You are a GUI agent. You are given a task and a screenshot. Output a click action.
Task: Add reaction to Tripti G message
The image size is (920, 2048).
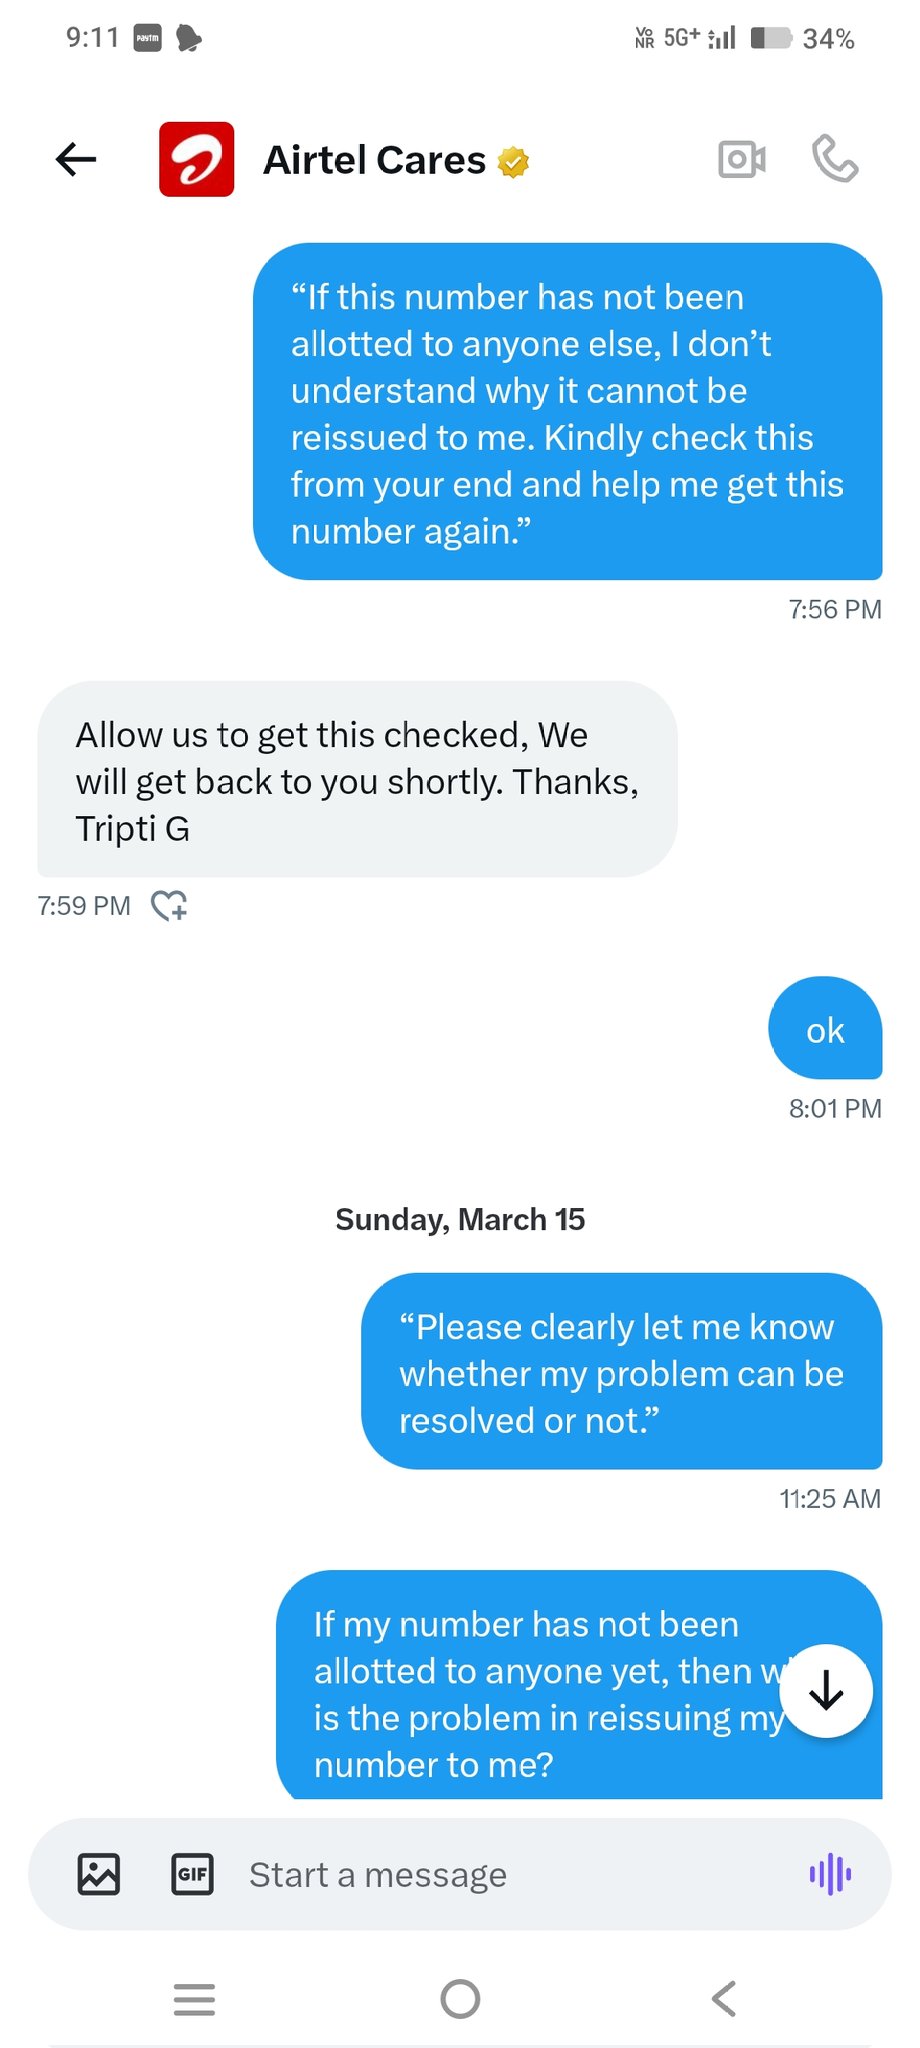(x=169, y=906)
